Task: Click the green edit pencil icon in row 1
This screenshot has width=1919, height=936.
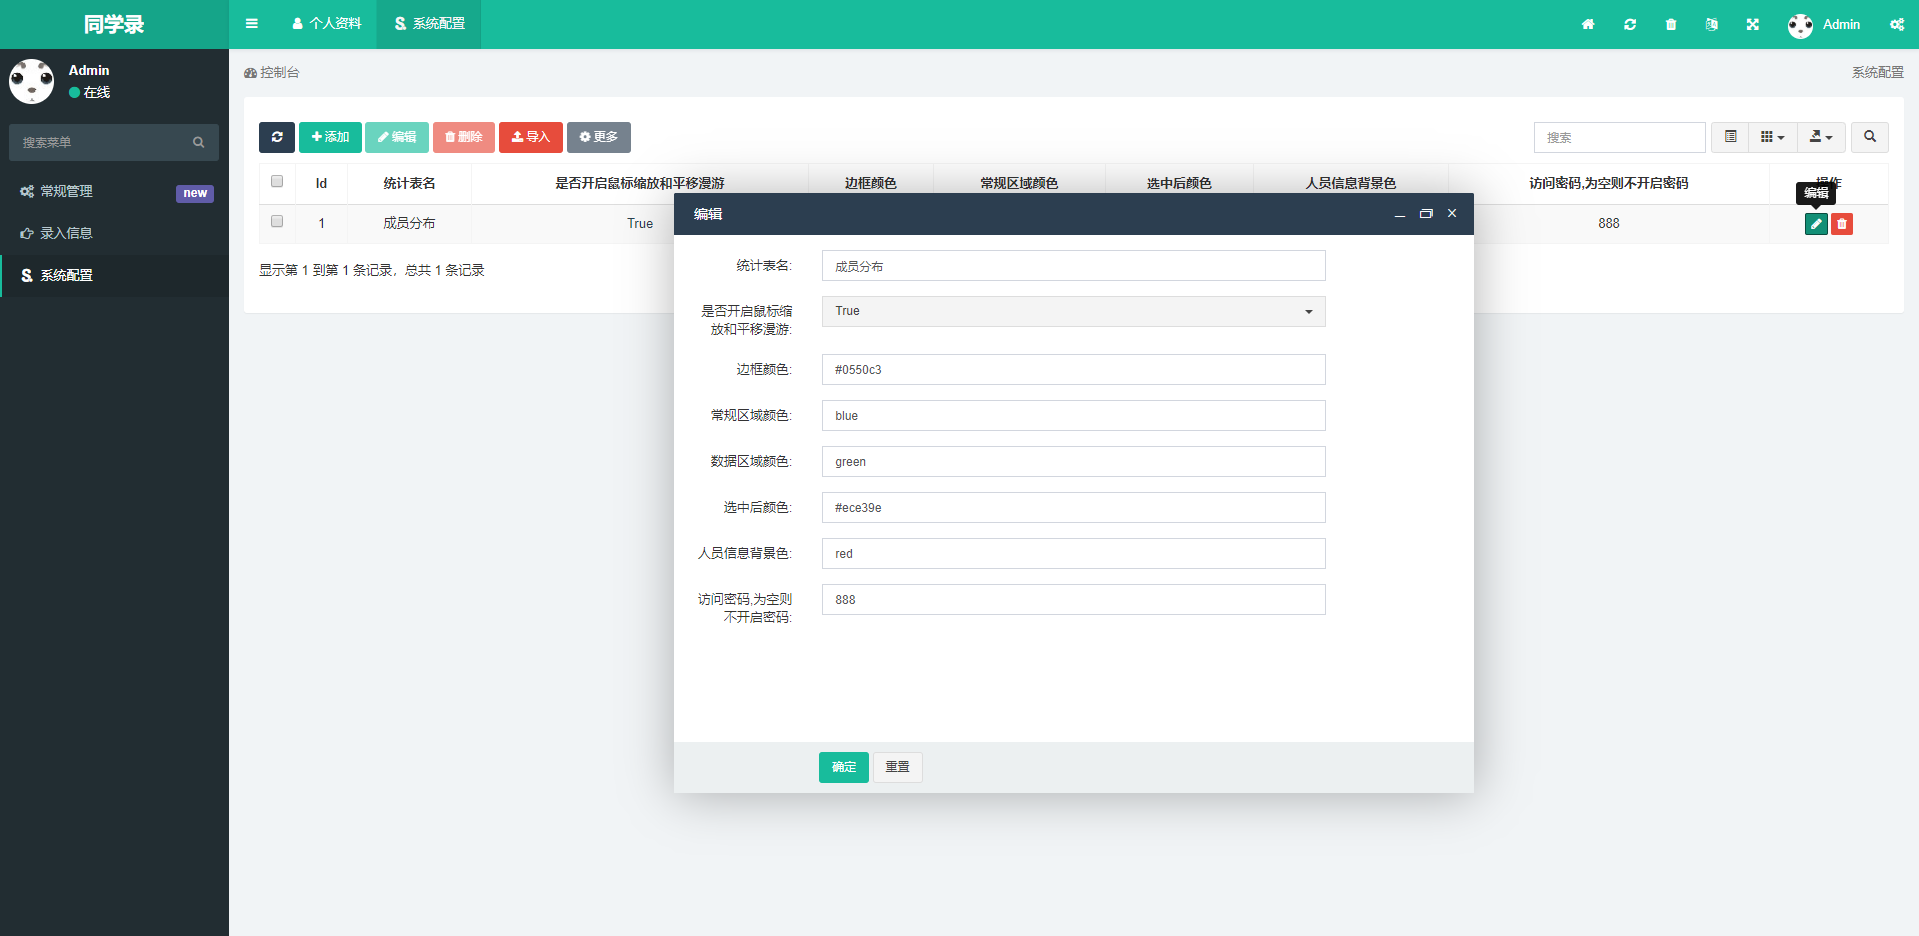Action: click(x=1816, y=224)
